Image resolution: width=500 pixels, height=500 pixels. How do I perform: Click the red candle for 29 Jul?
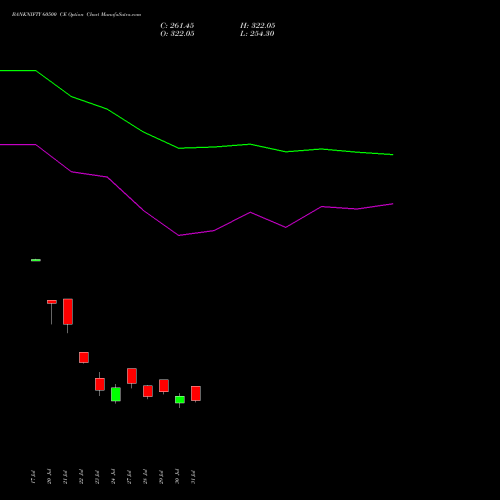coord(164,386)
